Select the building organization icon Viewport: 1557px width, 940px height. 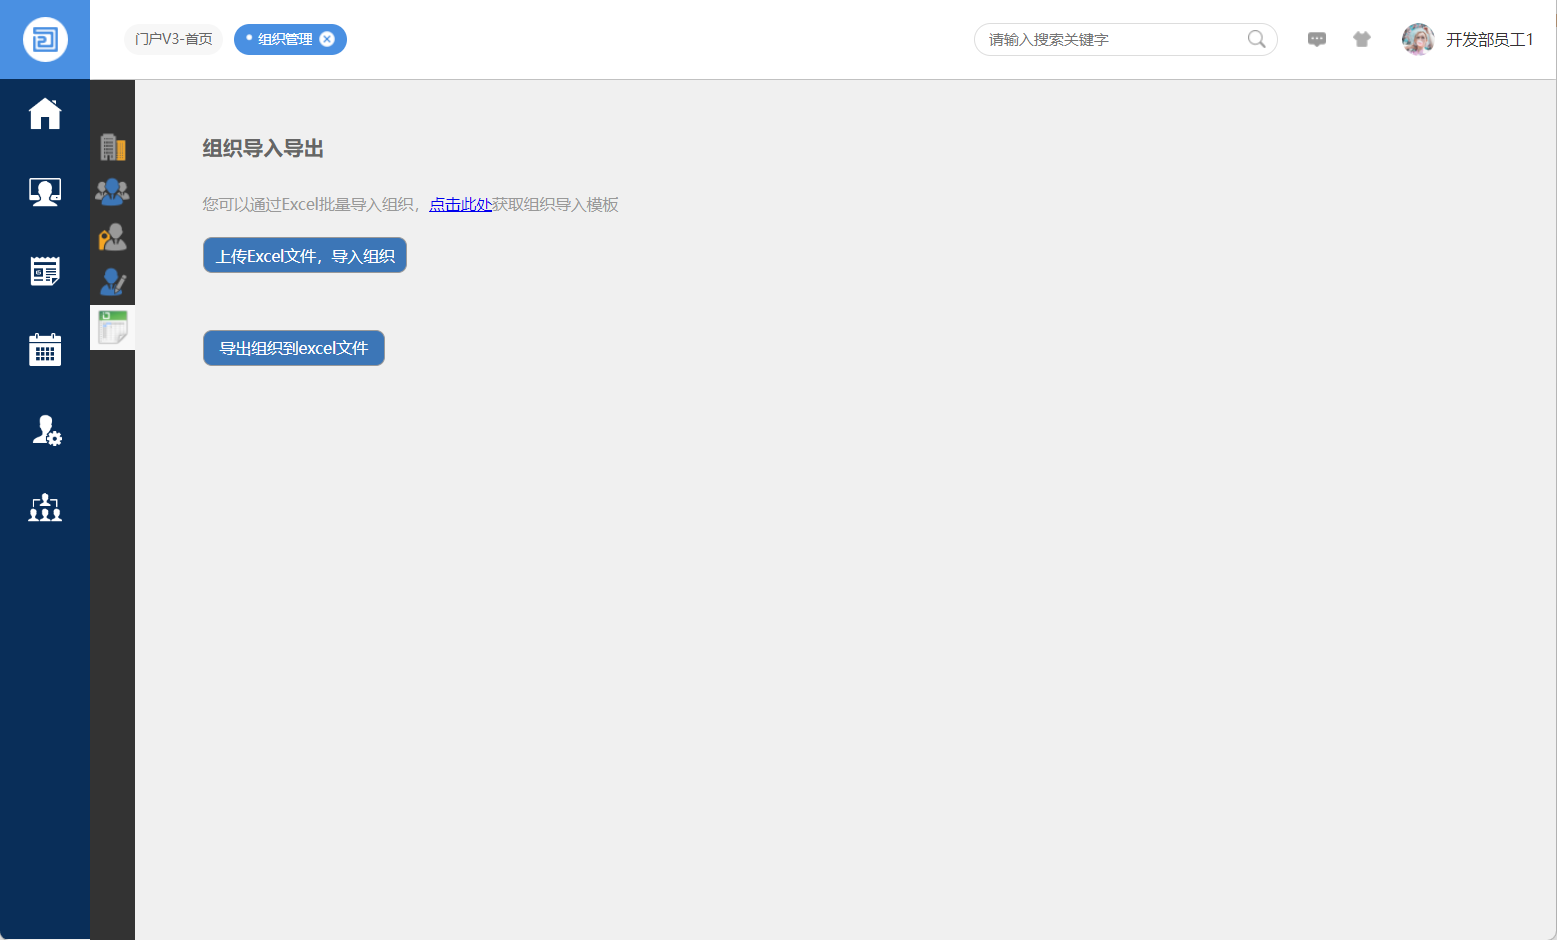click(x=113, y=147)
